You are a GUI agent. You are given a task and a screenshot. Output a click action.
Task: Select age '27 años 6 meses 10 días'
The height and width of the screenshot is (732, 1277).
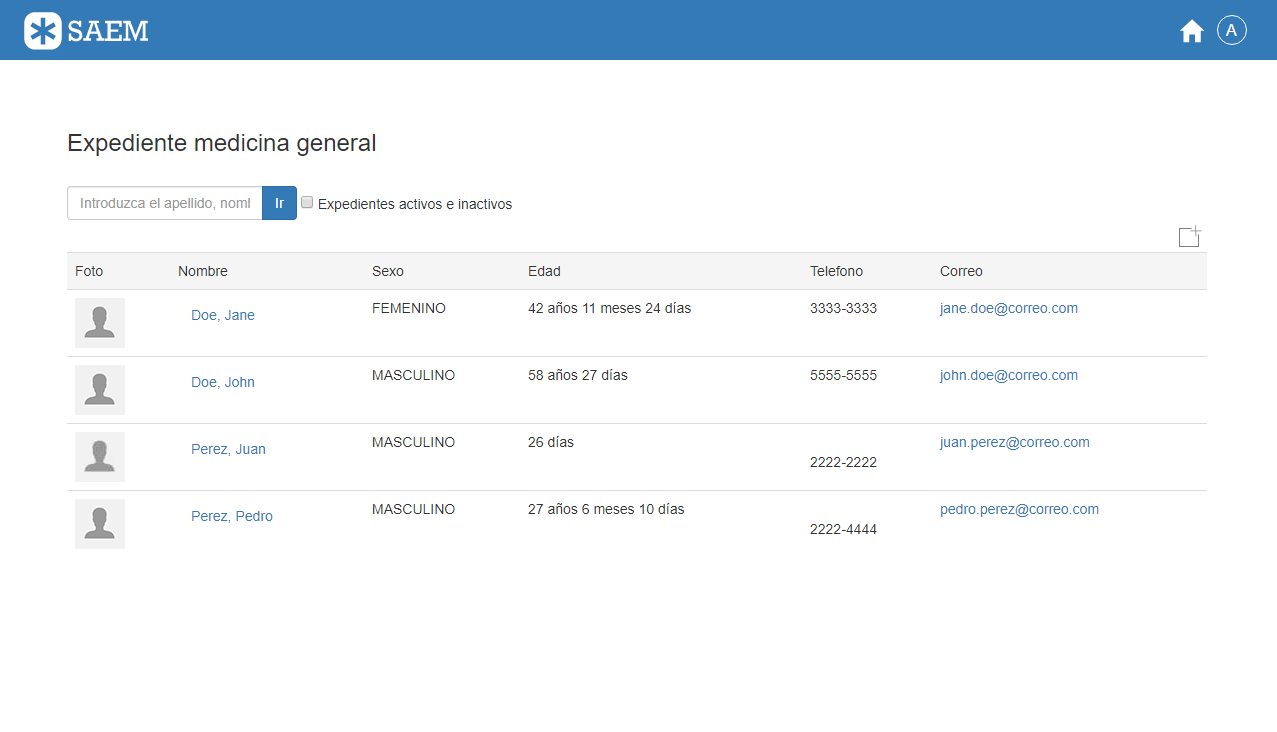[606, 509]
